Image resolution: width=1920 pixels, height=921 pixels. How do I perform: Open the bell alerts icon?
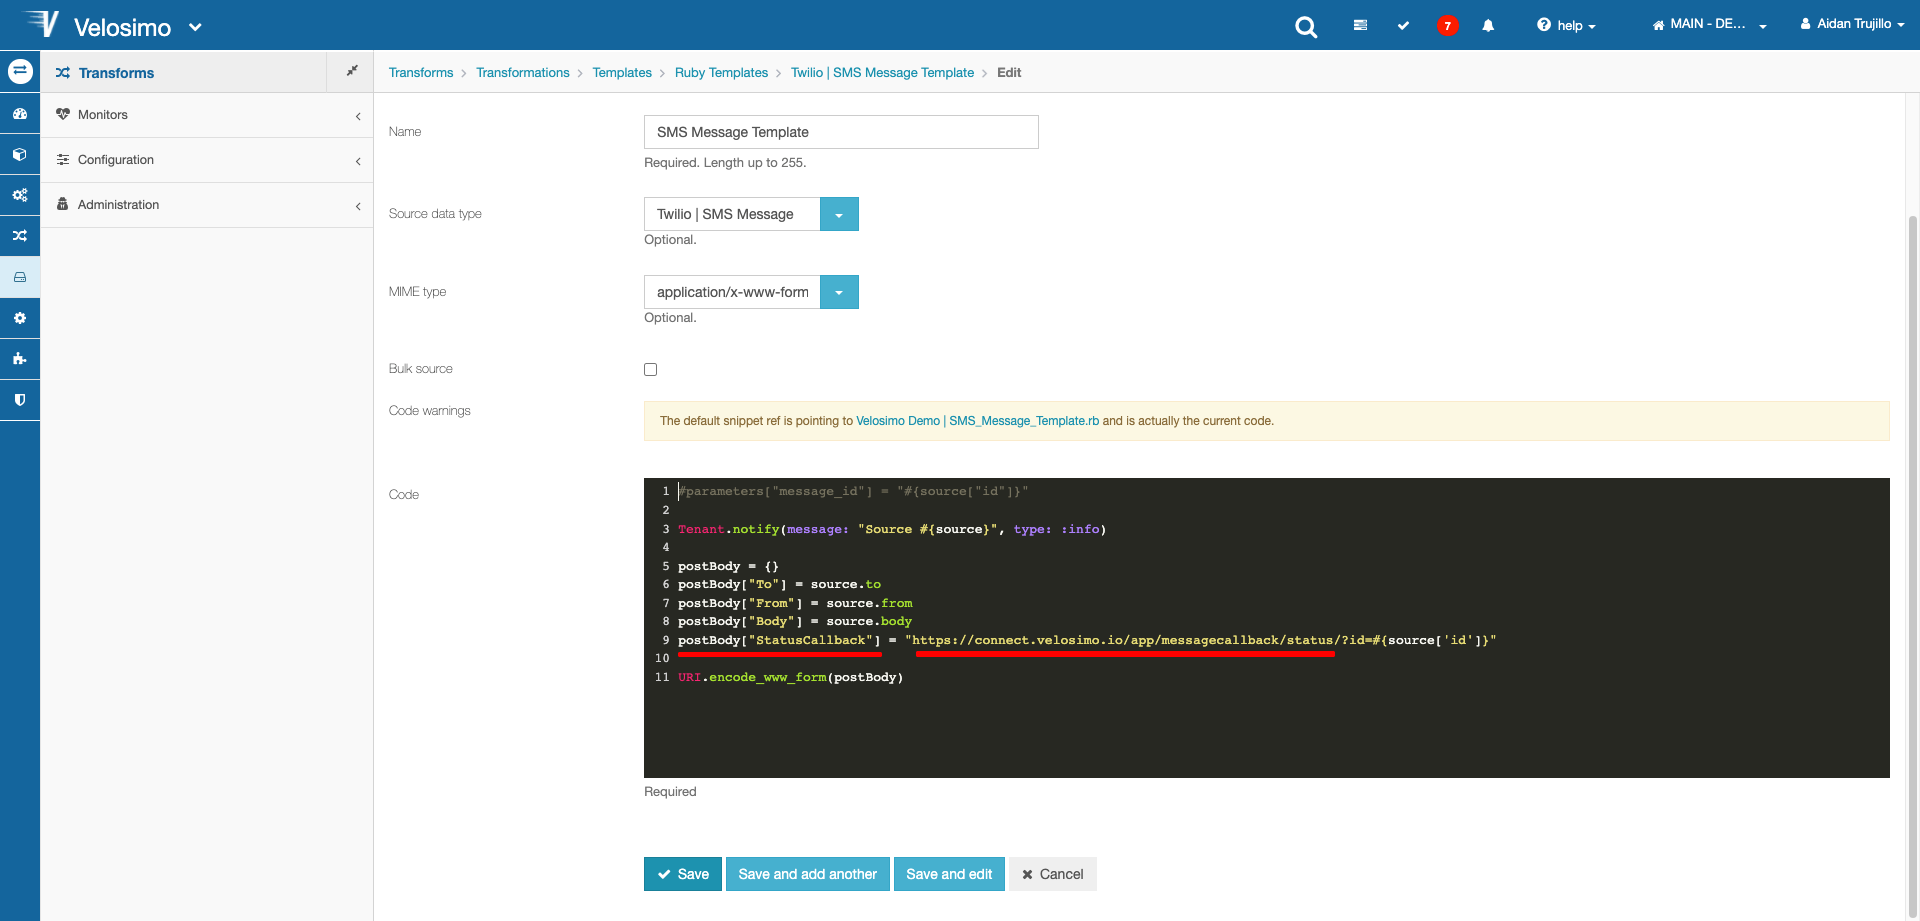pyautogui.click(x=1488, y=26)
